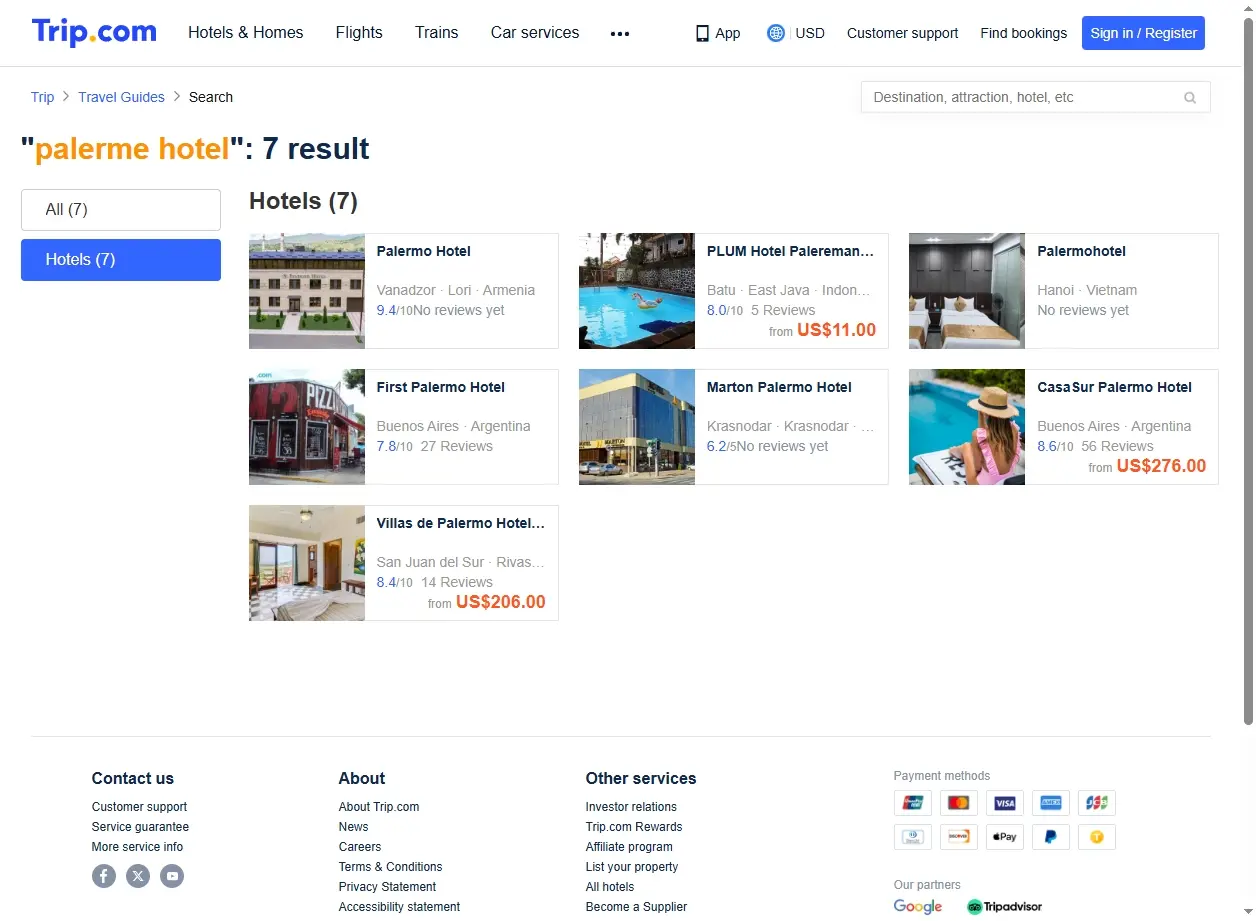Viewport: 1256px width, 921px height.
Task: Open Trip.com Rewards link
Action: tap(634, 827)
